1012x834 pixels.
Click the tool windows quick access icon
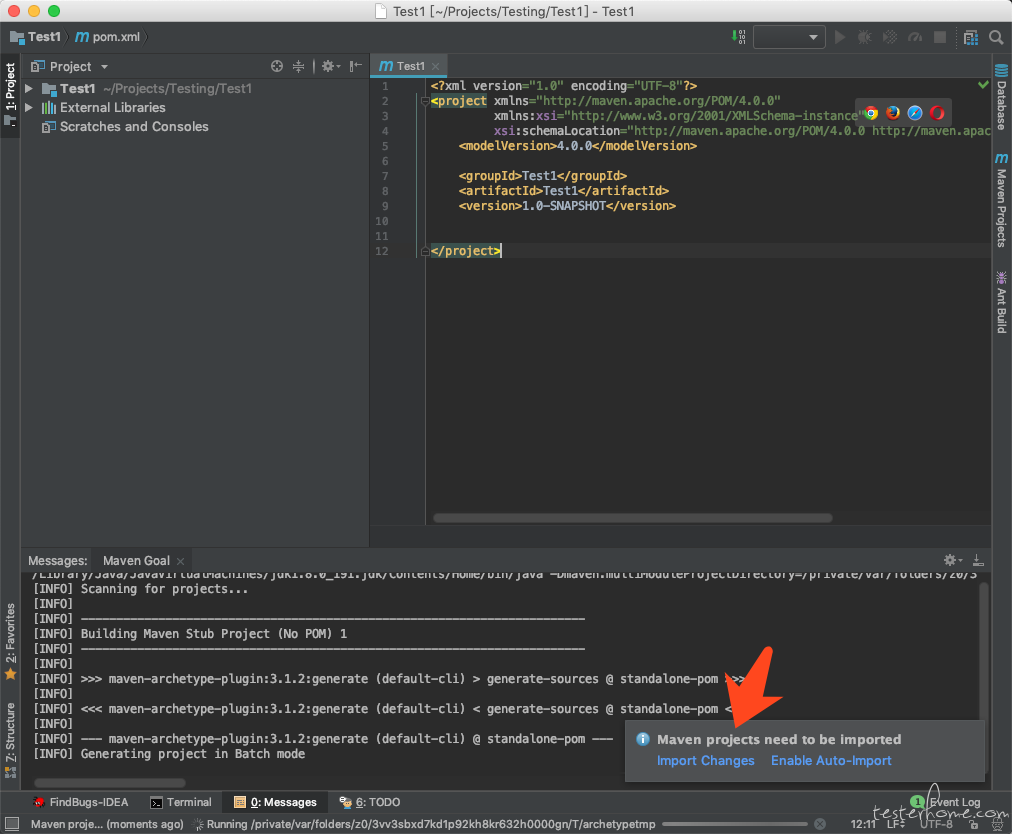coord(12,824)
